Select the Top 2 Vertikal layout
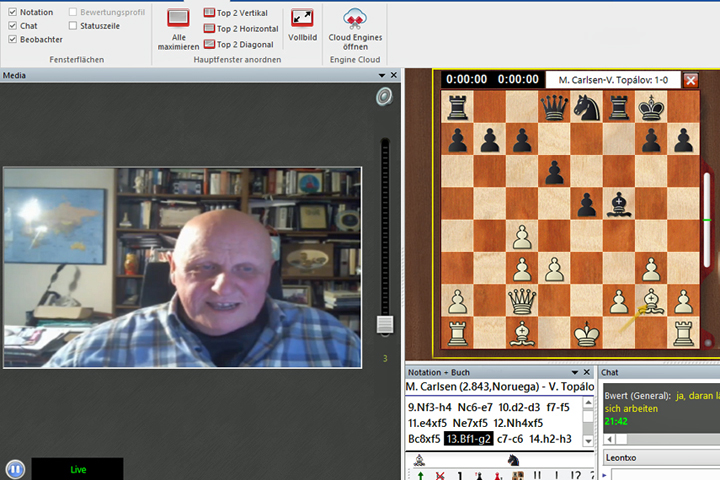 point(241,14)
